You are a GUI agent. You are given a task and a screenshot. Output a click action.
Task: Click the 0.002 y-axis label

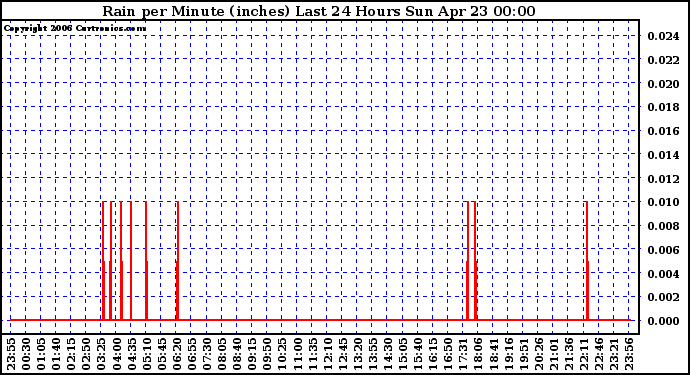(x=663, y=297)
